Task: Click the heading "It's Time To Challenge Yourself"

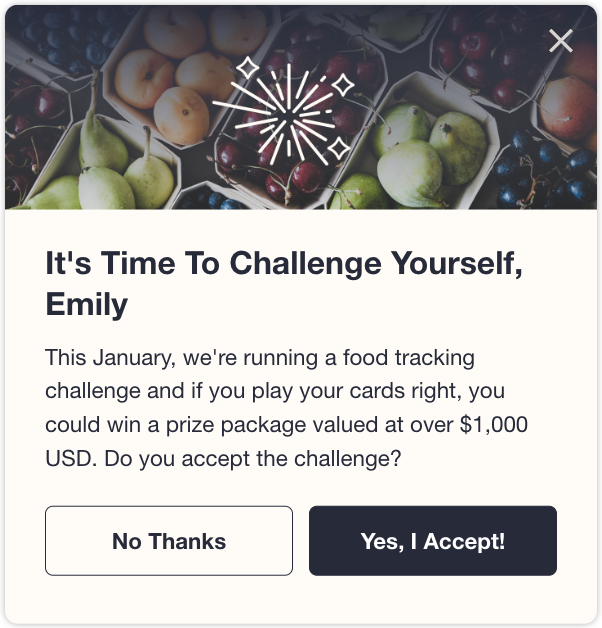Action: coord(284,263)
